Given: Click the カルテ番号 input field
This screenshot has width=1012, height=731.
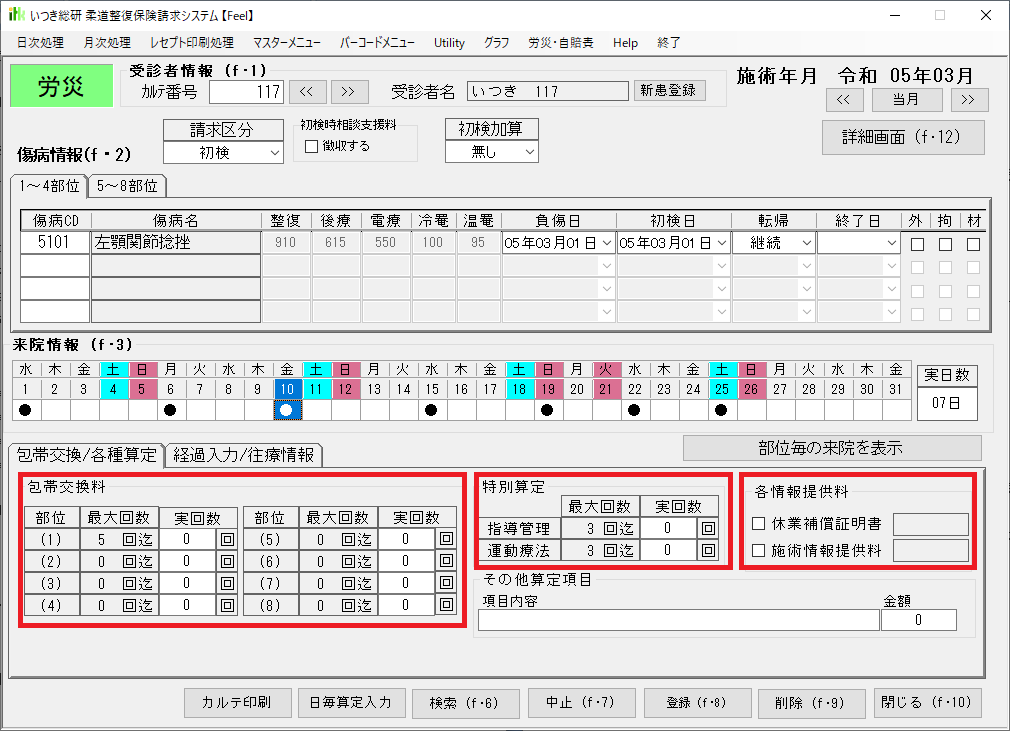Looking at the screenshot, I should pos(246,92).
